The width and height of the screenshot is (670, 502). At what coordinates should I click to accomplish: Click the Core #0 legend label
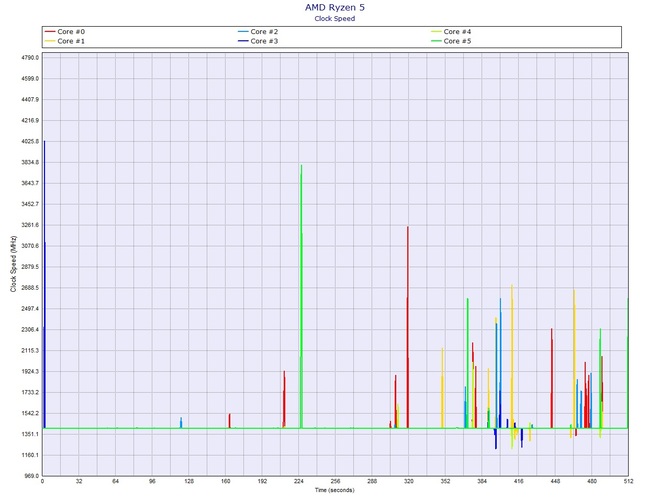71,32
